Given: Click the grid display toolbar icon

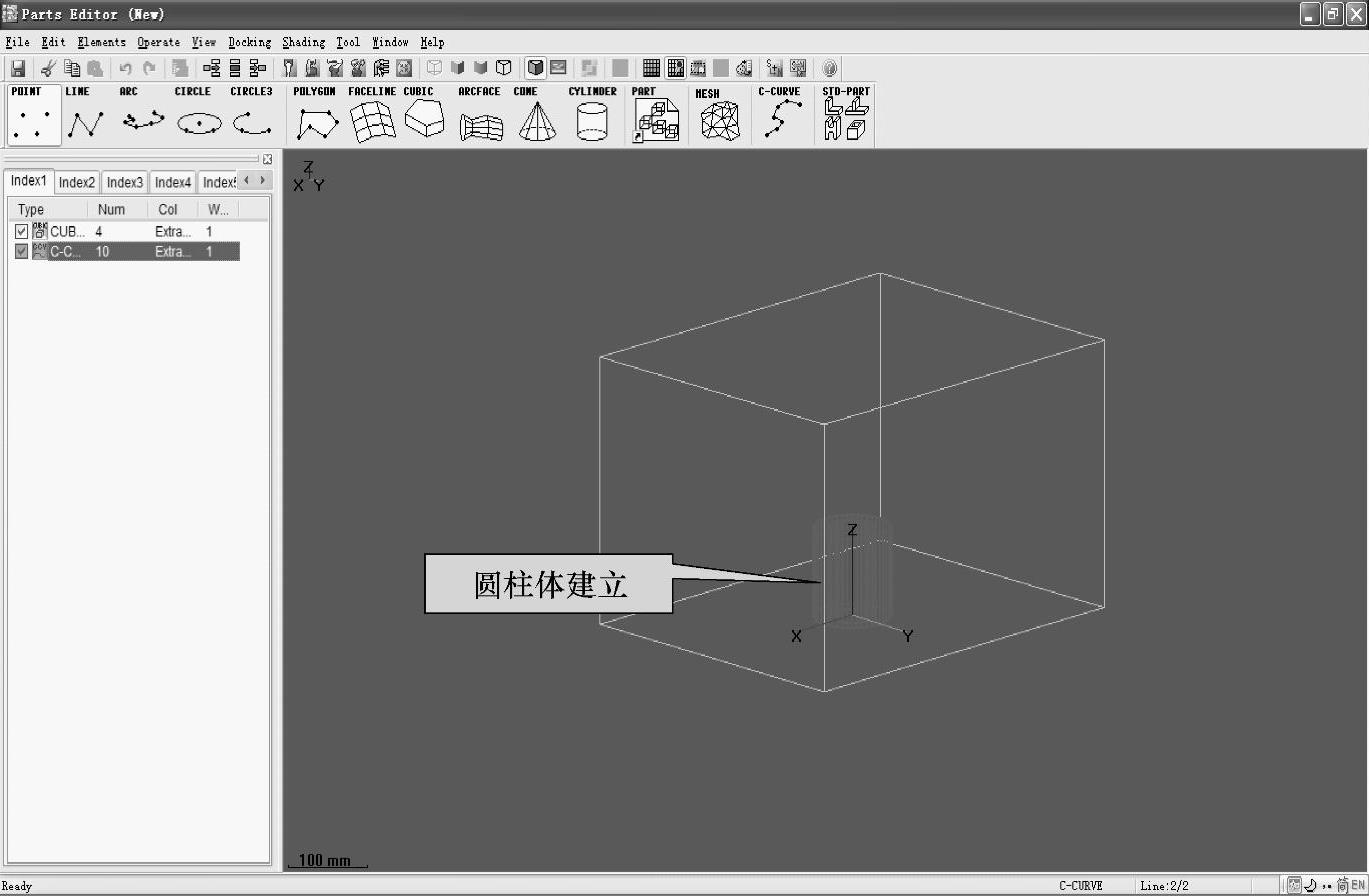Looking at the screenshot, I should pyautogui.click(x=651, y=68).
